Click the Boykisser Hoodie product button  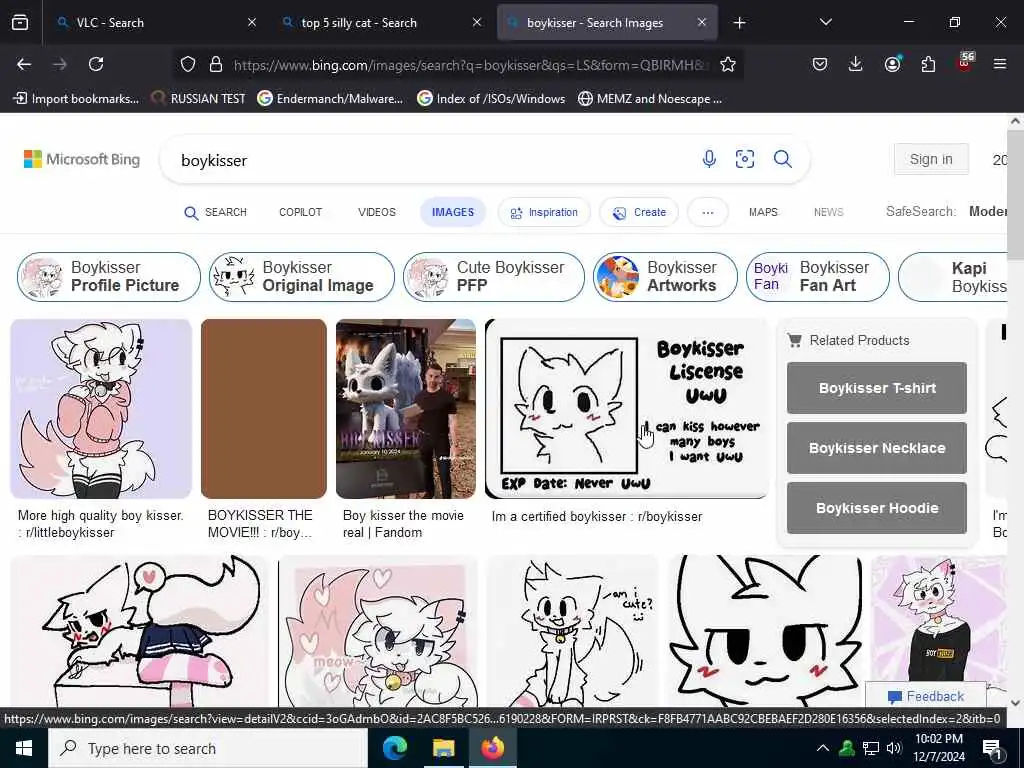click(x=876, y=508)
